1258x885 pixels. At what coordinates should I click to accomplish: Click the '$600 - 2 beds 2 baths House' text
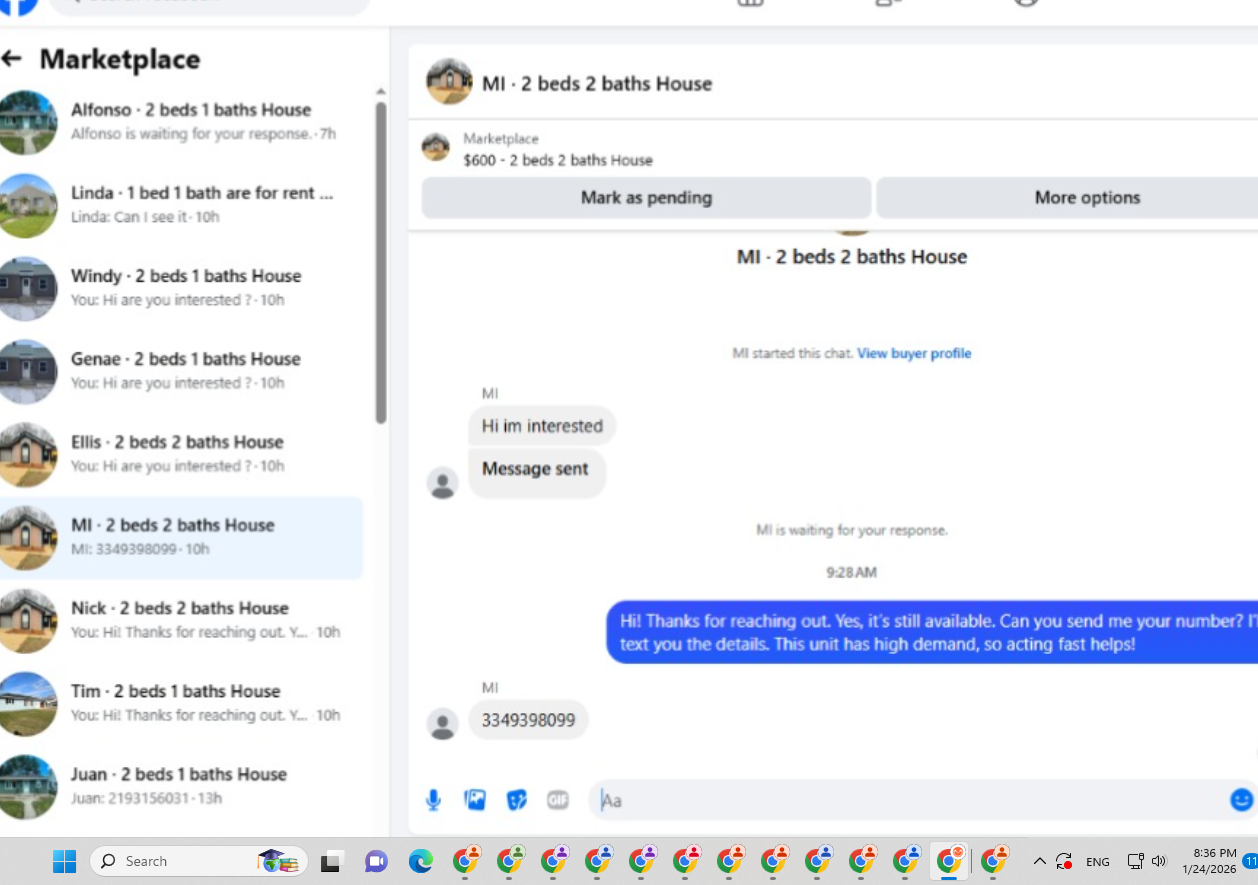(x=558, y=160)
